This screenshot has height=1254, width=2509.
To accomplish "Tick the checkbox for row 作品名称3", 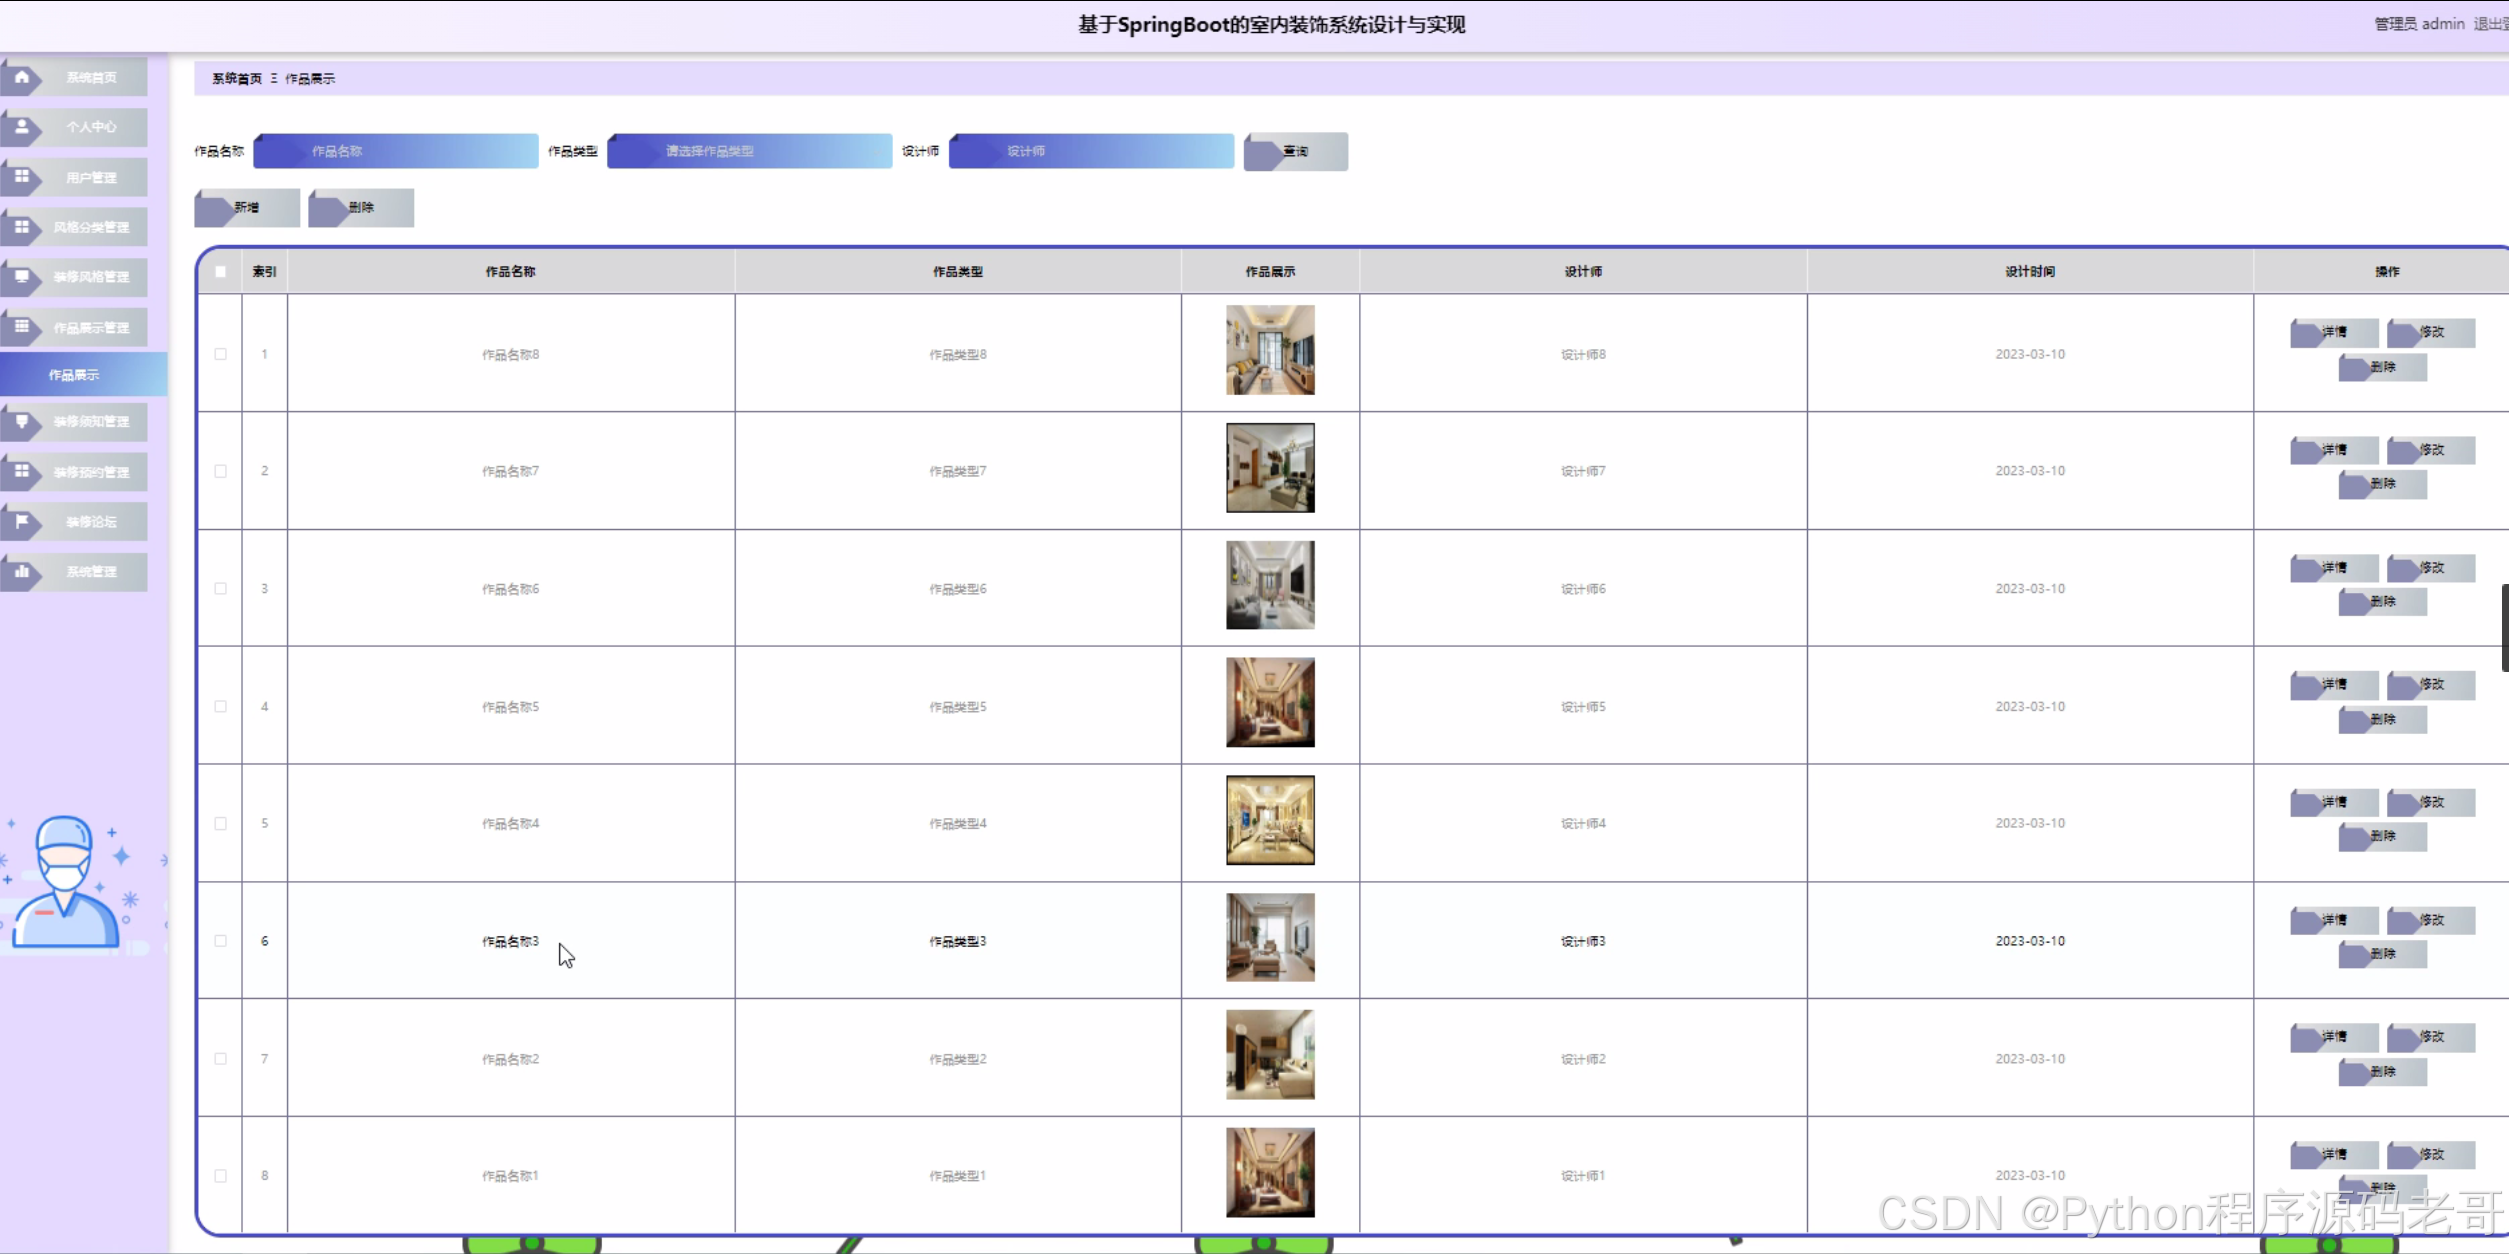I will click(221, 941).
